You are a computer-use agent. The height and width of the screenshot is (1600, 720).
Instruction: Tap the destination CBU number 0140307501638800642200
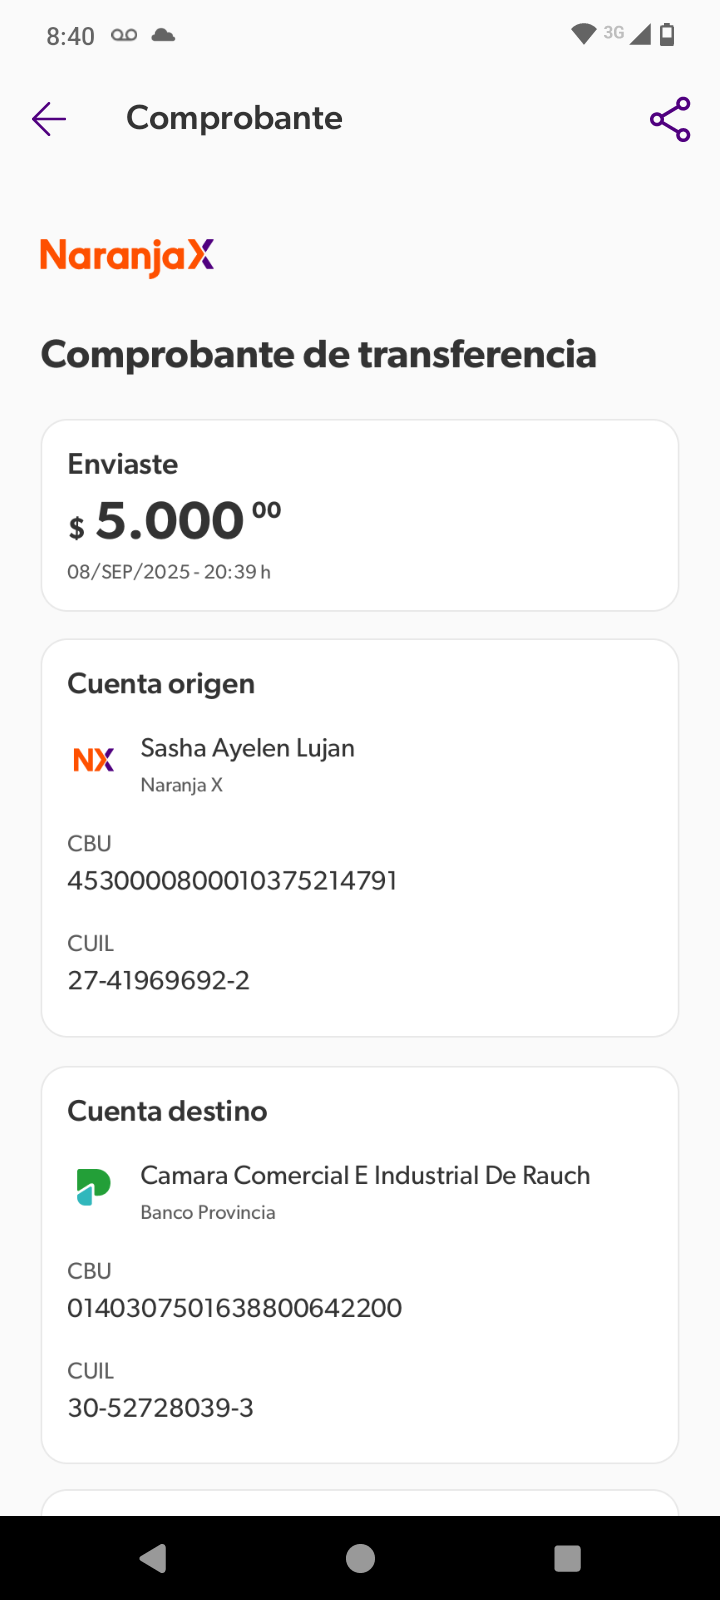point(234,1308)
